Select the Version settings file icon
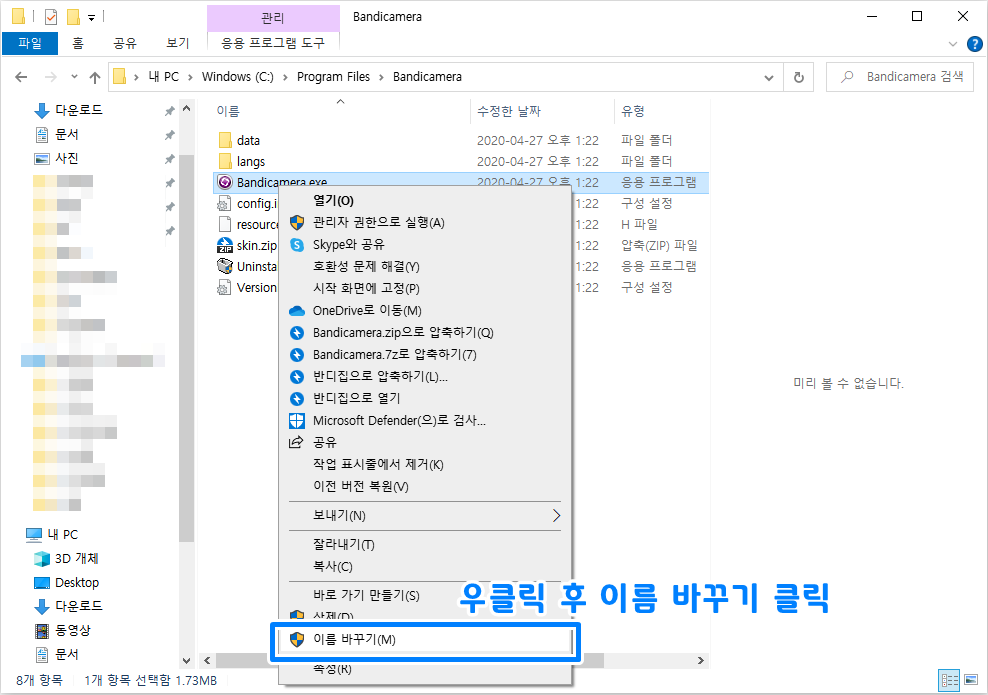 tap(224, 287)
